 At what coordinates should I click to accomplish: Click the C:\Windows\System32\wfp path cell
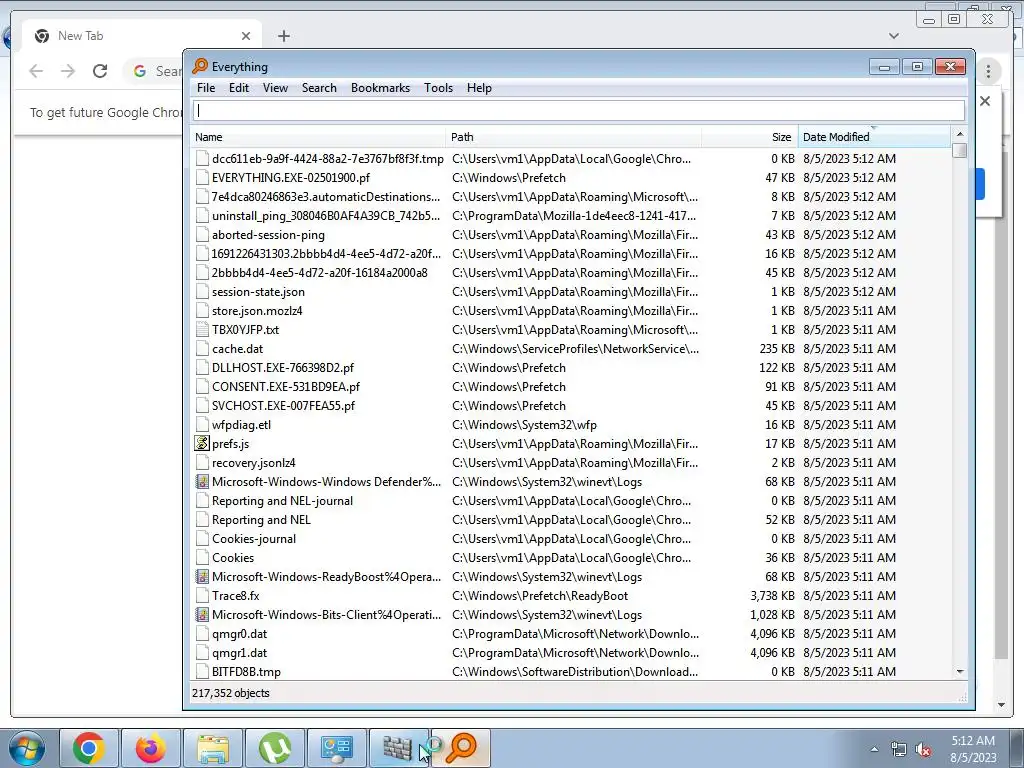[524, 424]
